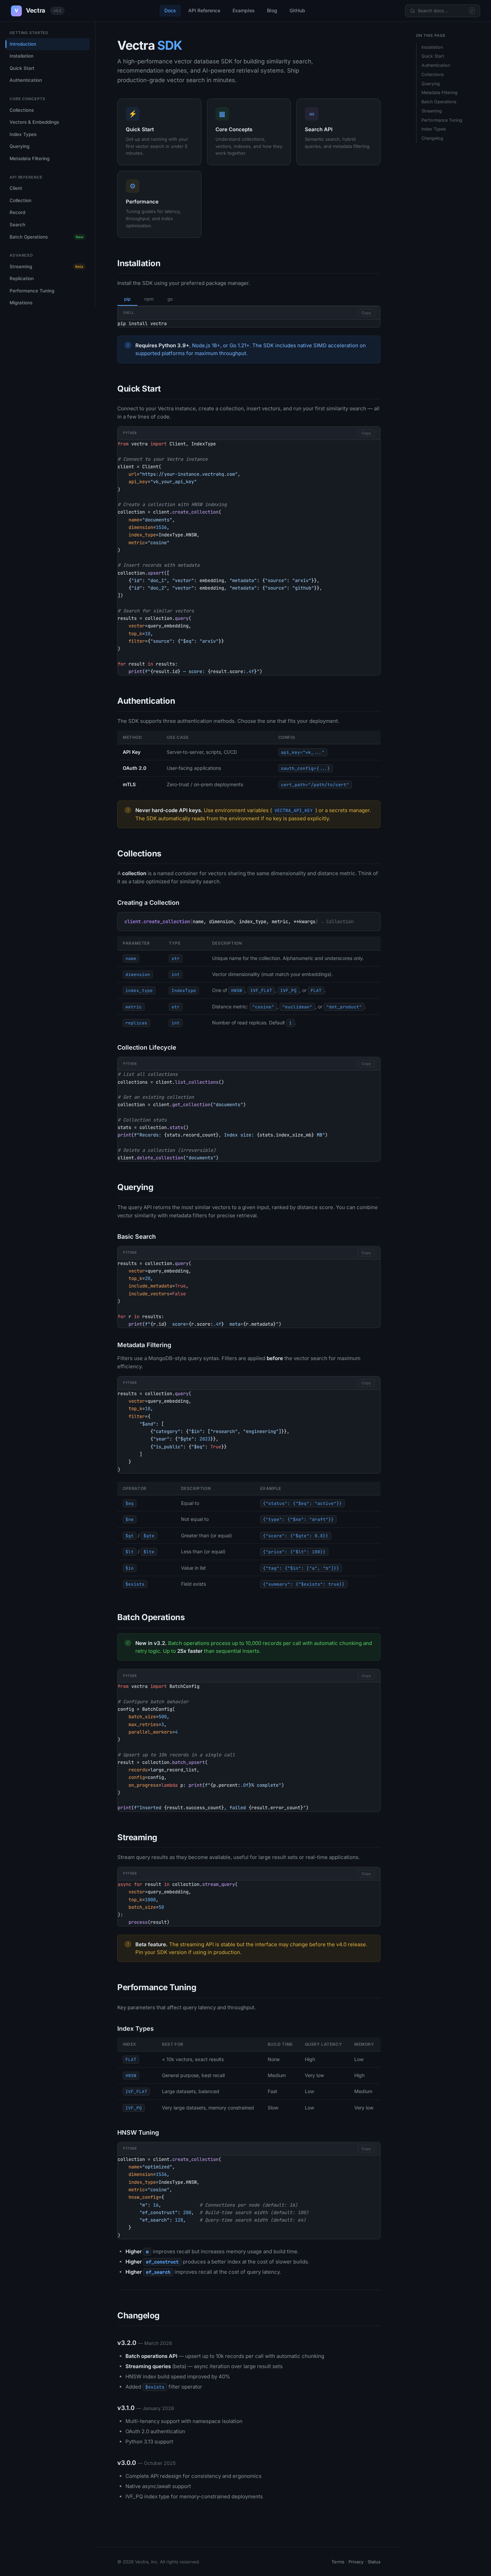Screen dimensions: 491x2576
Task: Click info icon in Python requirements callout
Action: click(x=128, y=345)
